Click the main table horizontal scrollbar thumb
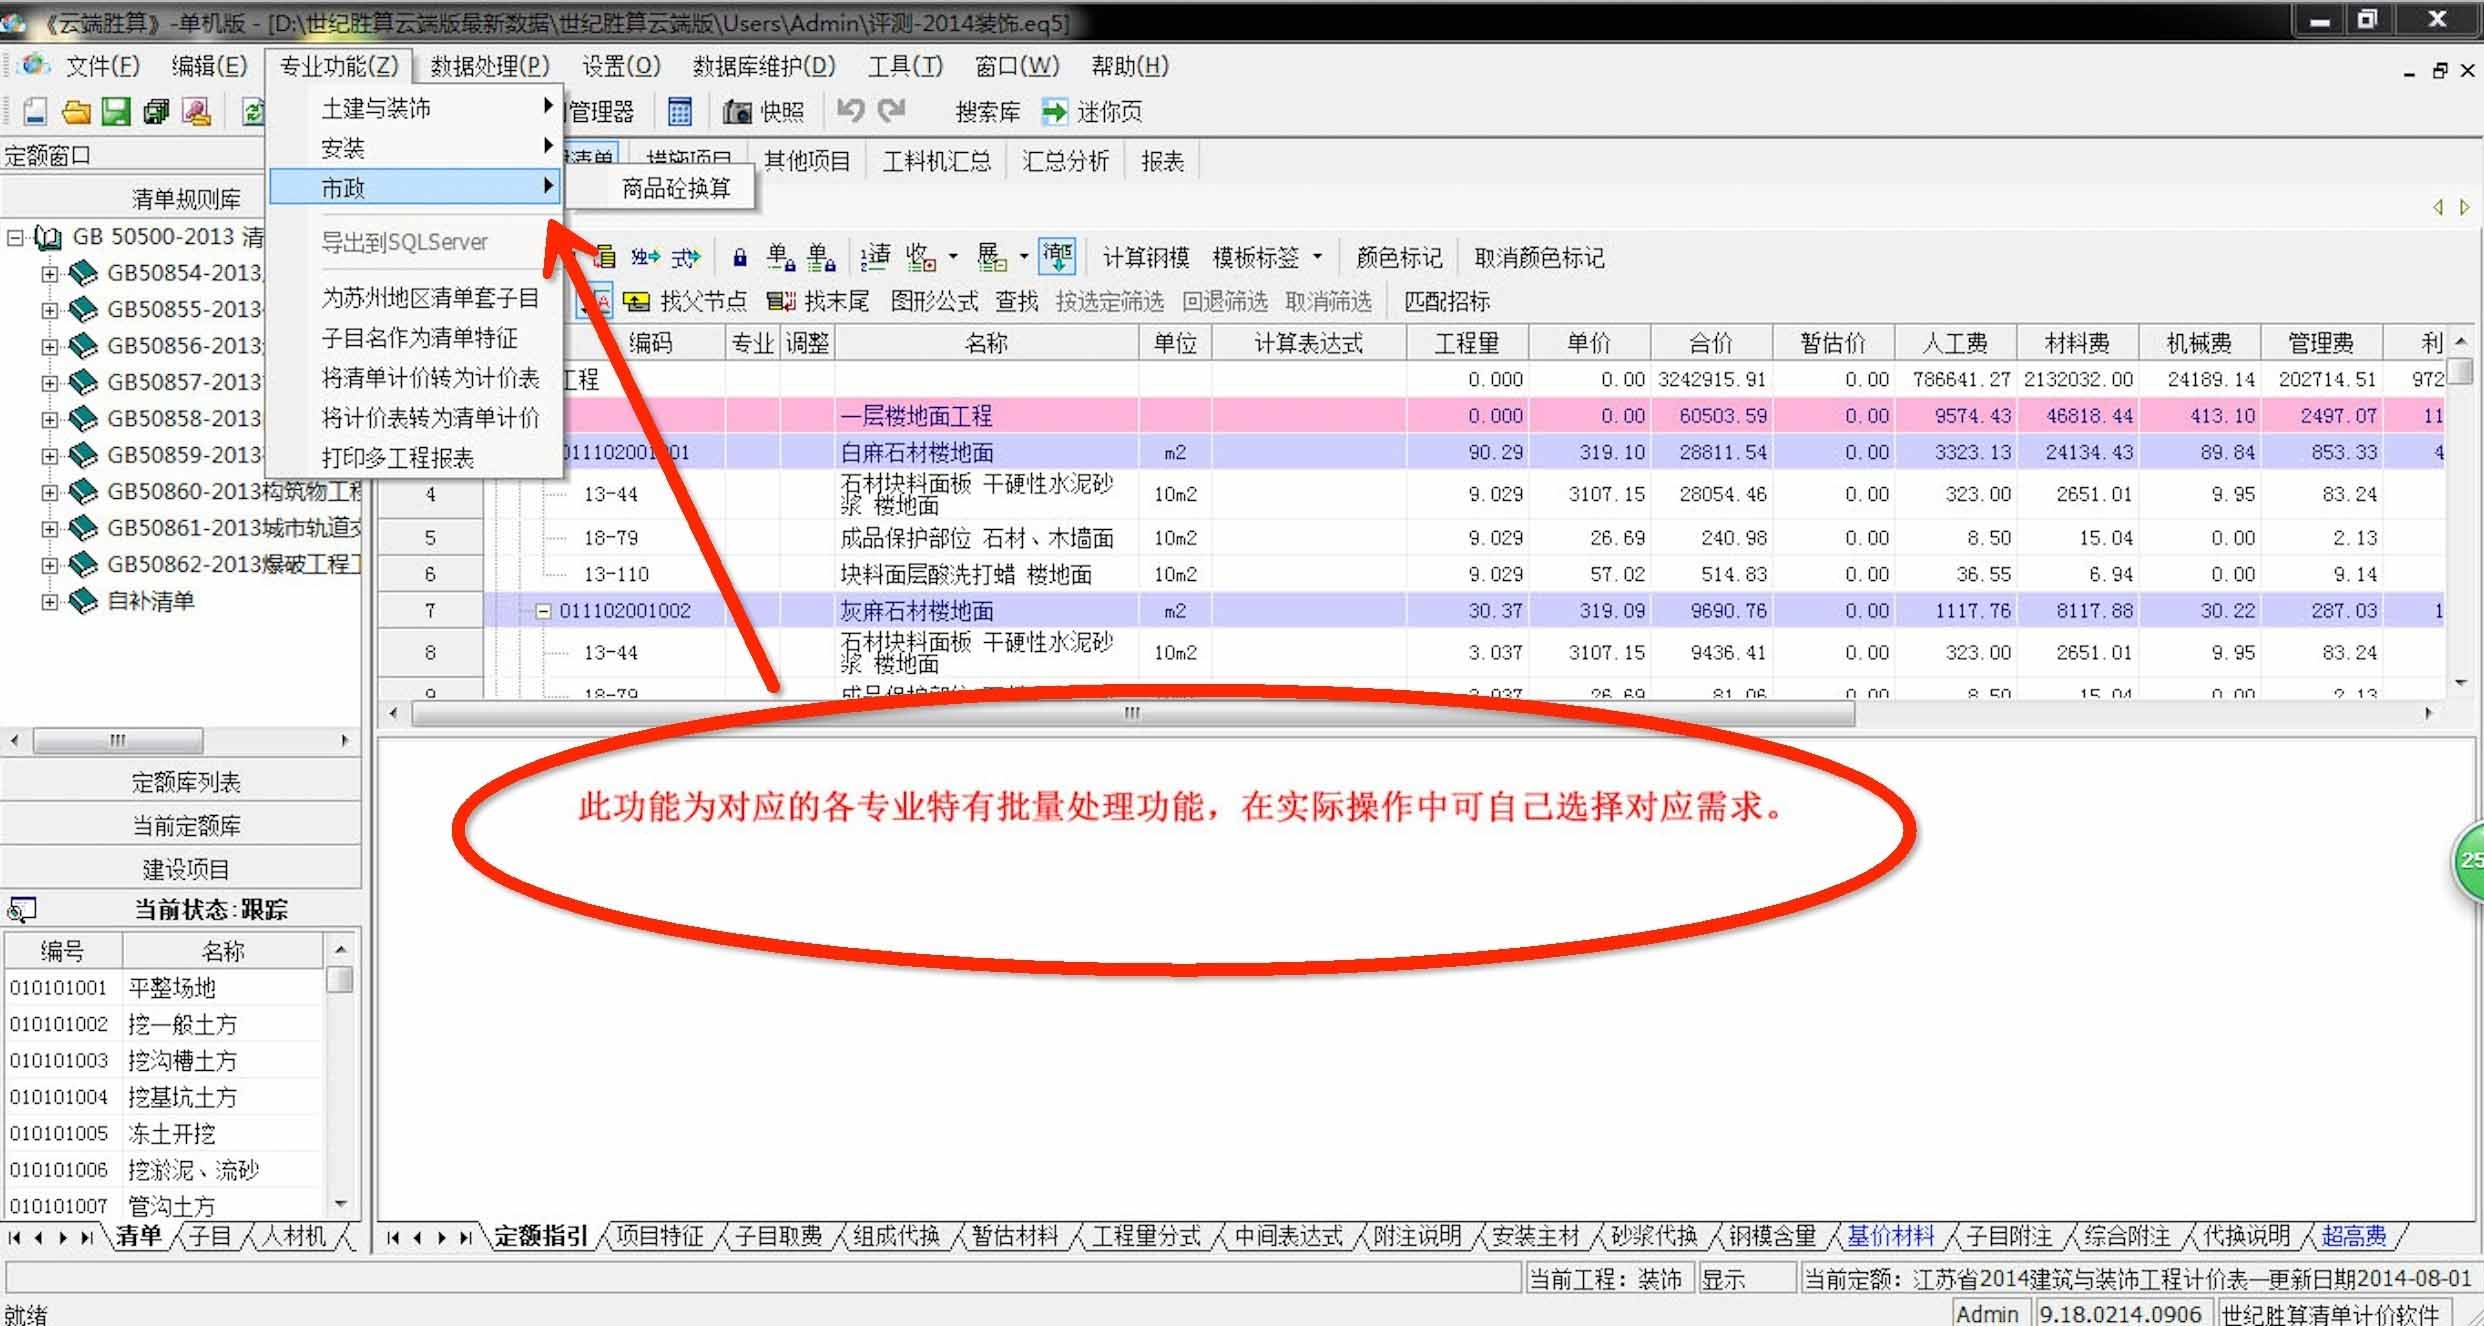Screen dimensions: 2484x1326 pyautogui.click(x=1133, y=713)
